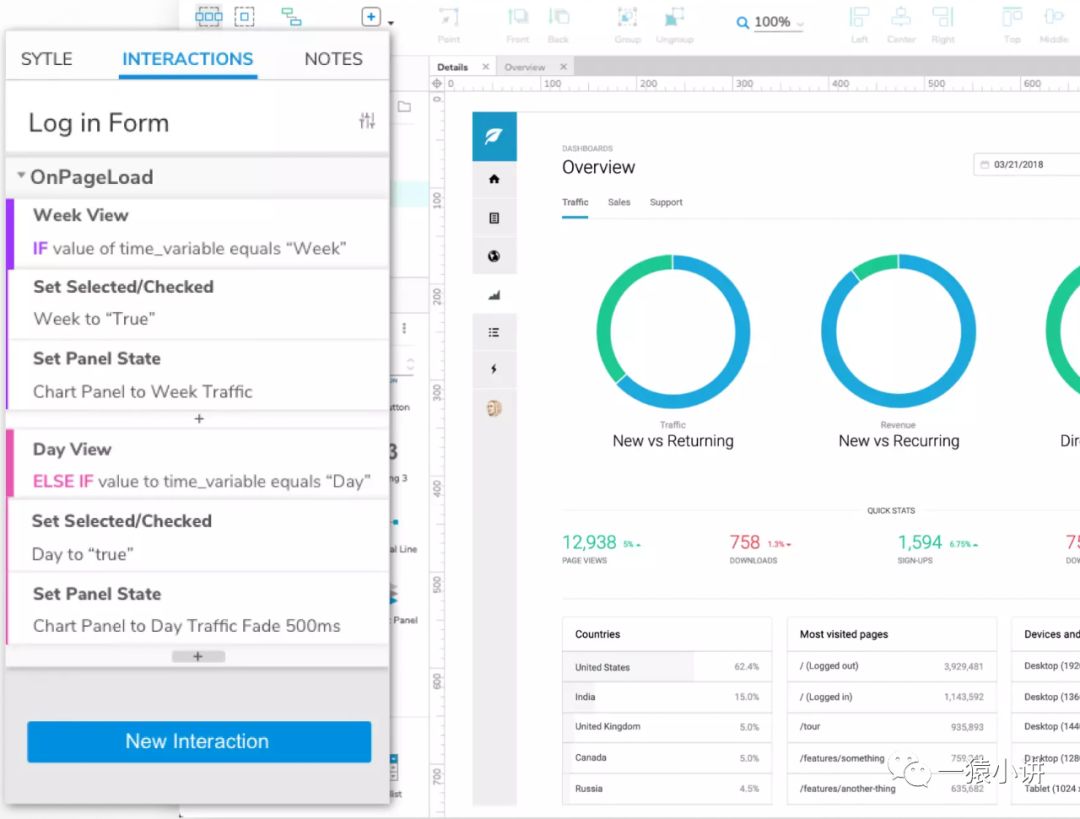The height and width of the screenshot is (819, 1080).
Task: Click the bullet list icon in the sidebar
Action: coord(494,332)
